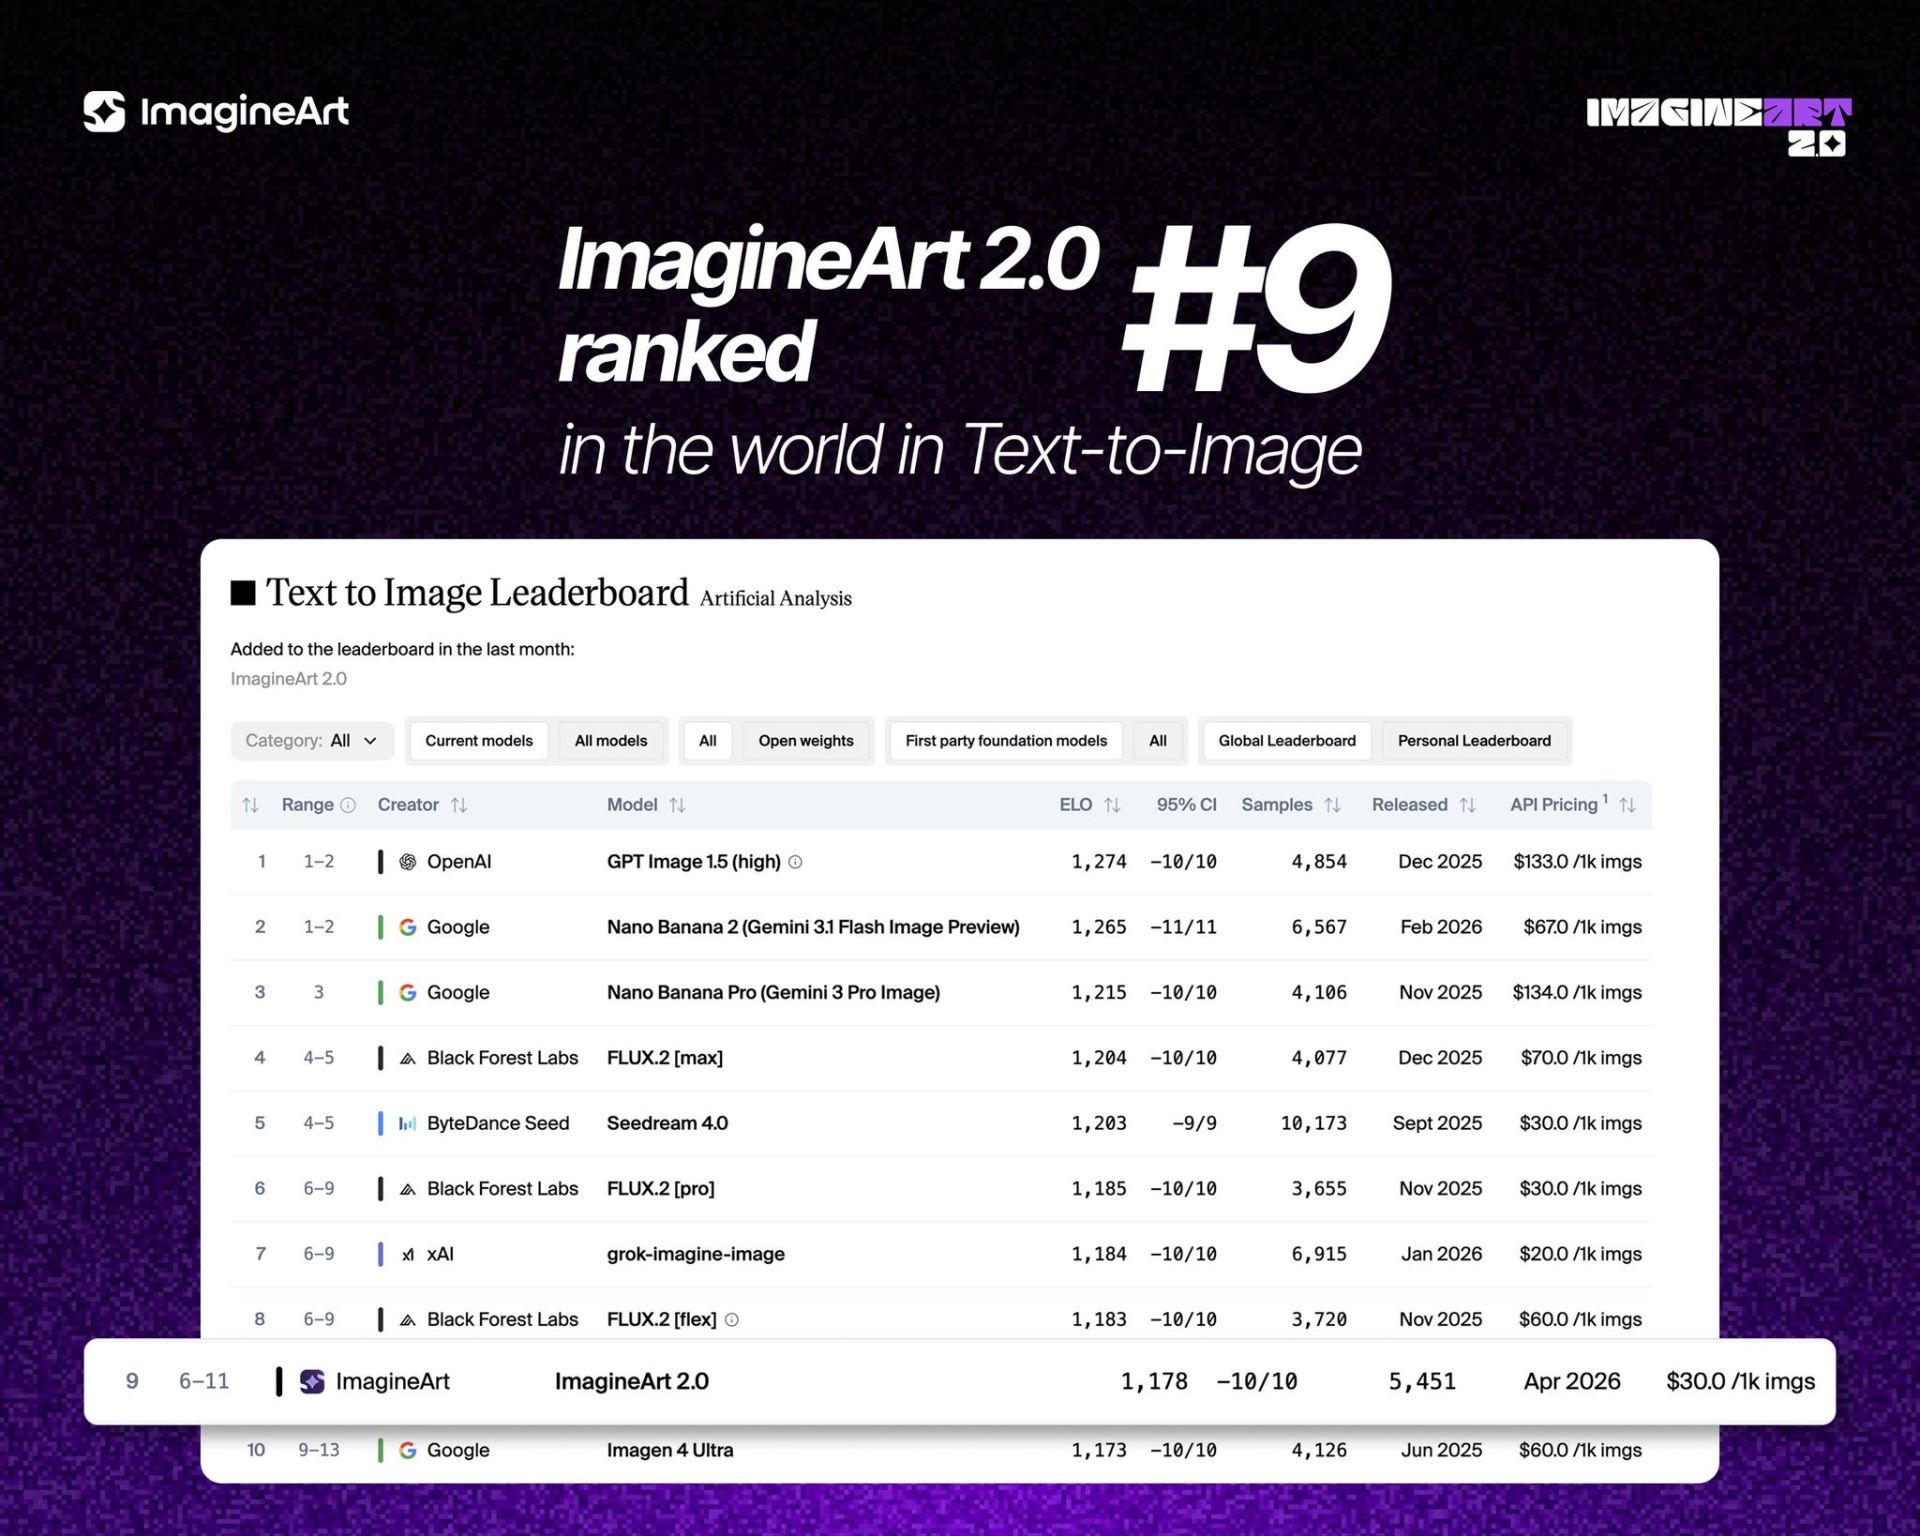This screenshot has width=1920, height=1536.
Task: Click the Sept 2025 release date
Action: [1437, 1123]
